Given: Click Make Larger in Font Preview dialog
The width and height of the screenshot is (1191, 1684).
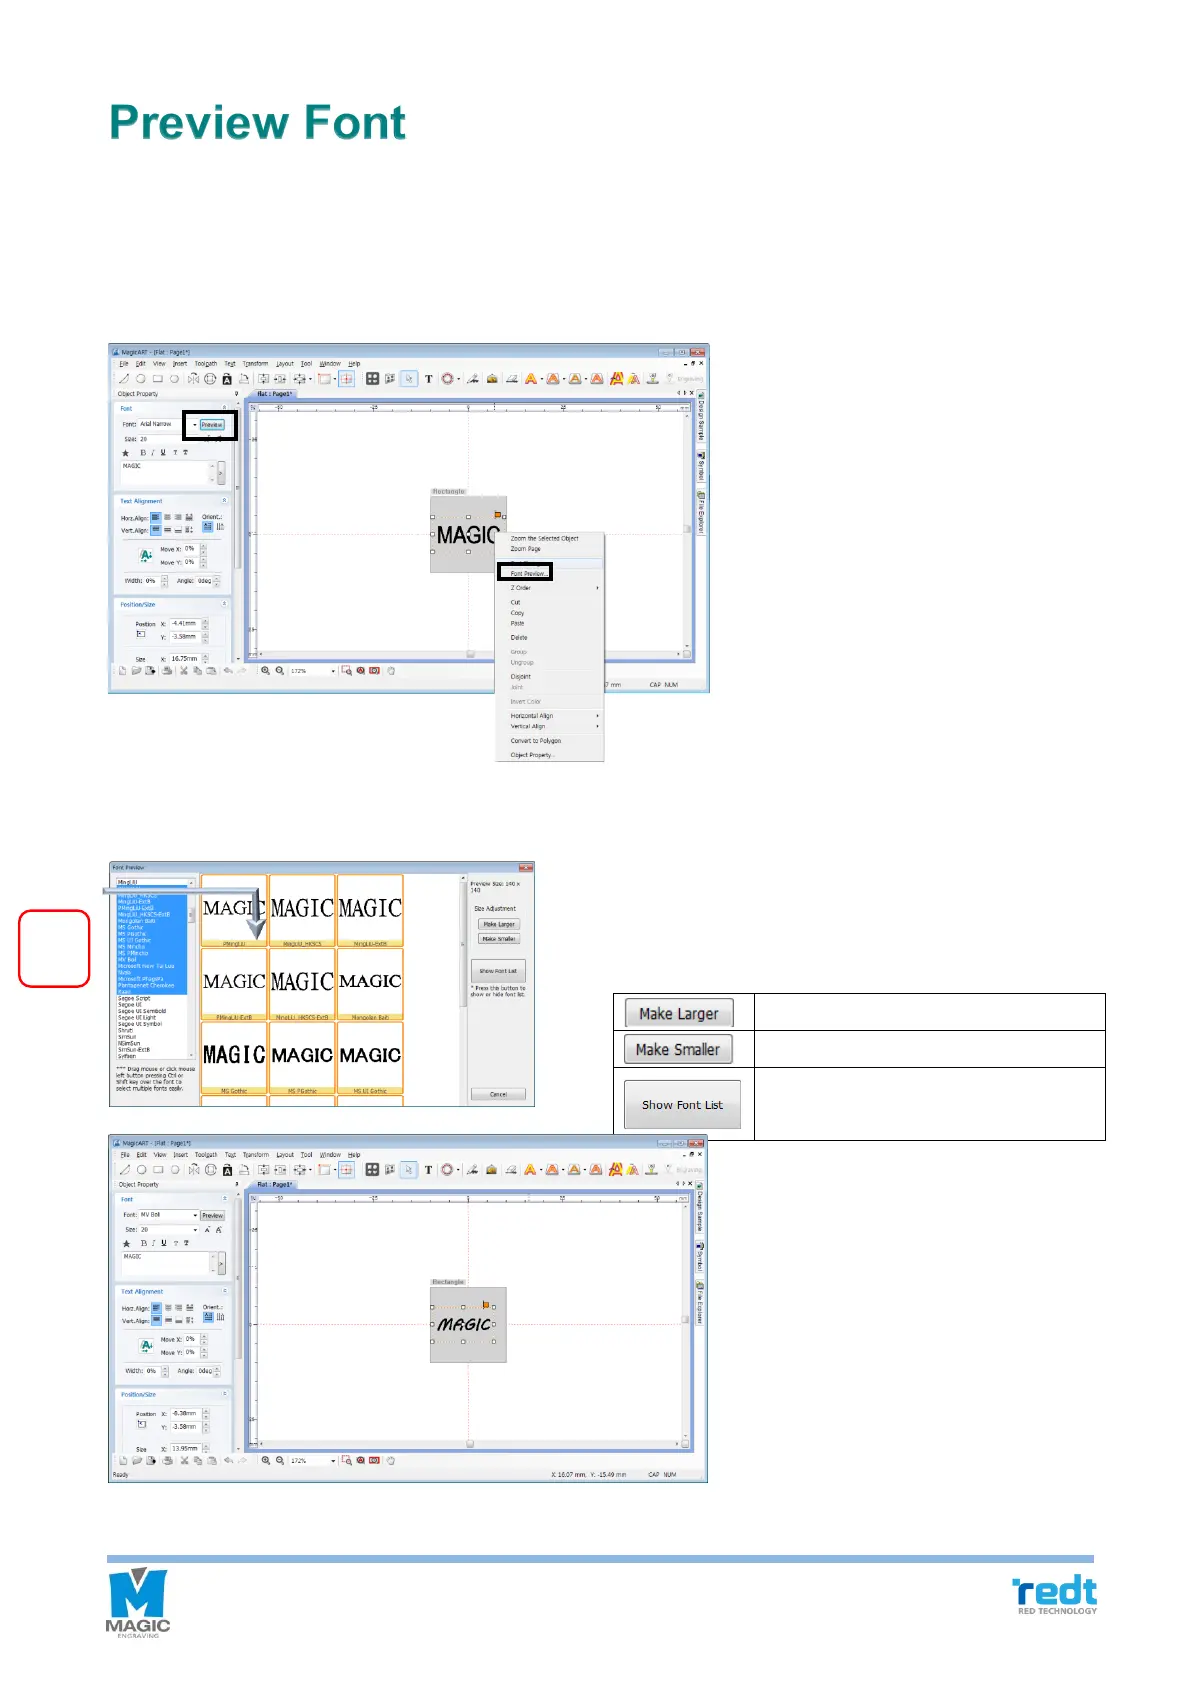Looking at the screenshot, I should (499, 924).
